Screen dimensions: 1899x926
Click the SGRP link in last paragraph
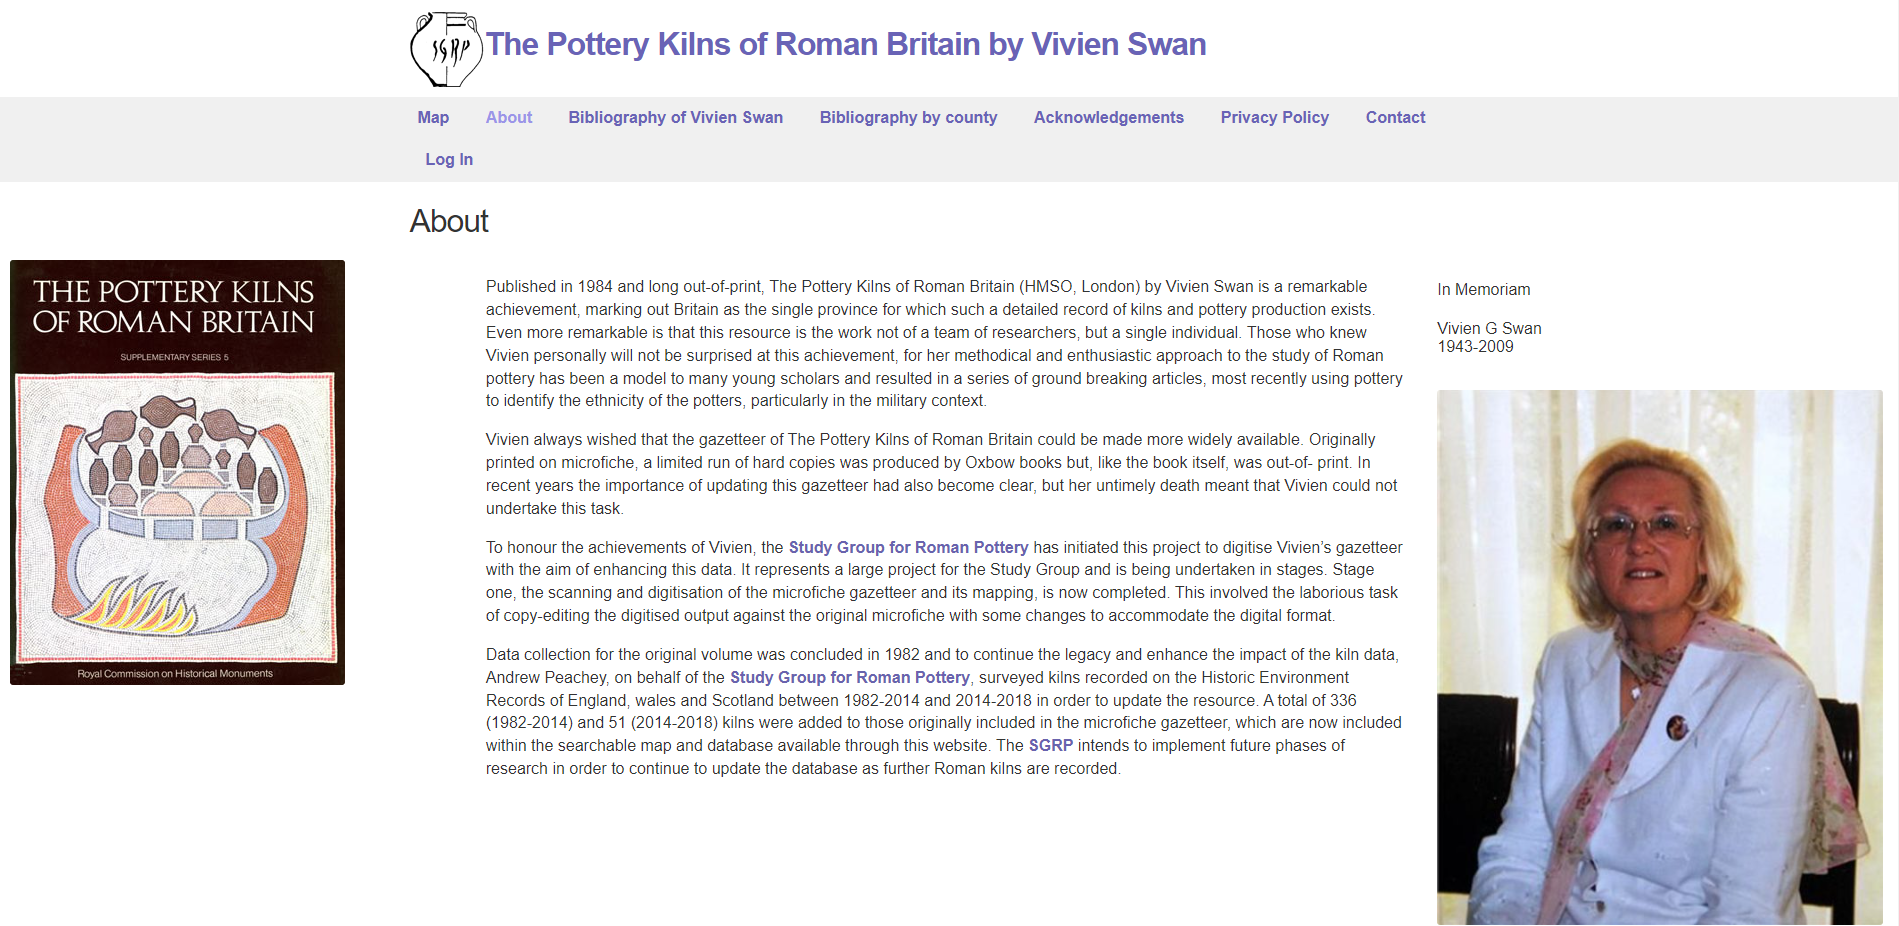coord(1051,745)
